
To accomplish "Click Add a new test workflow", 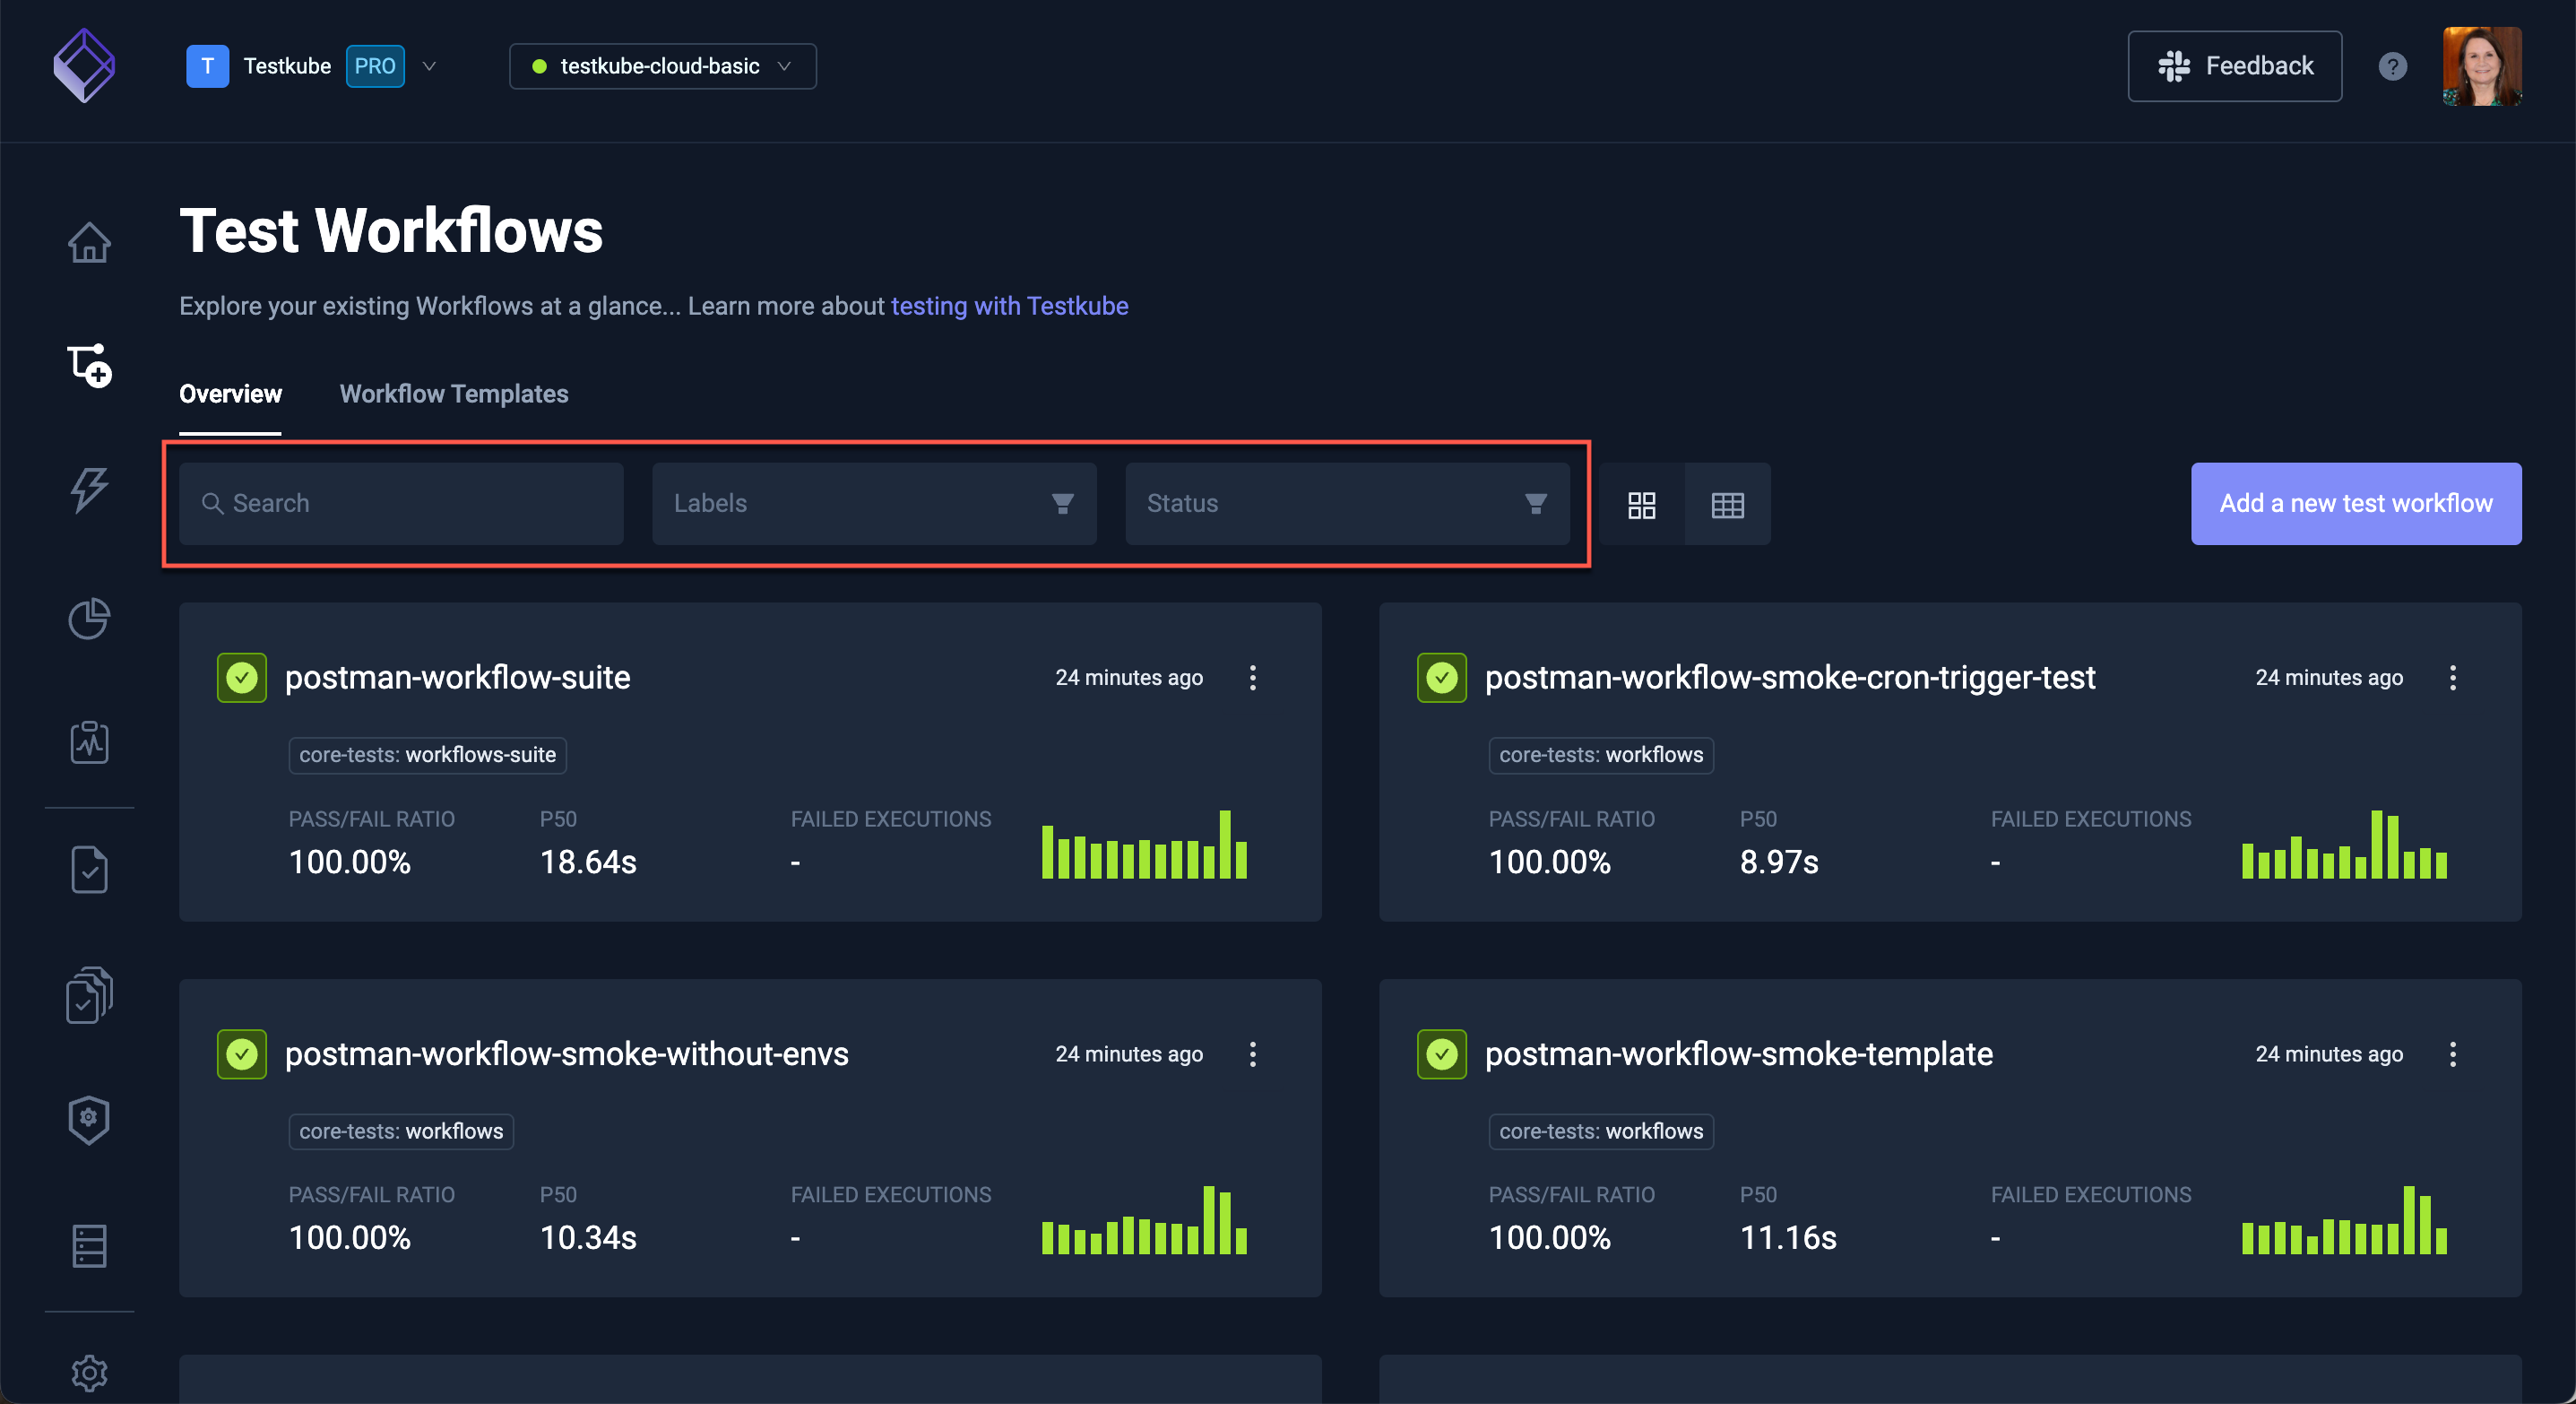I will coord(2356,504).
